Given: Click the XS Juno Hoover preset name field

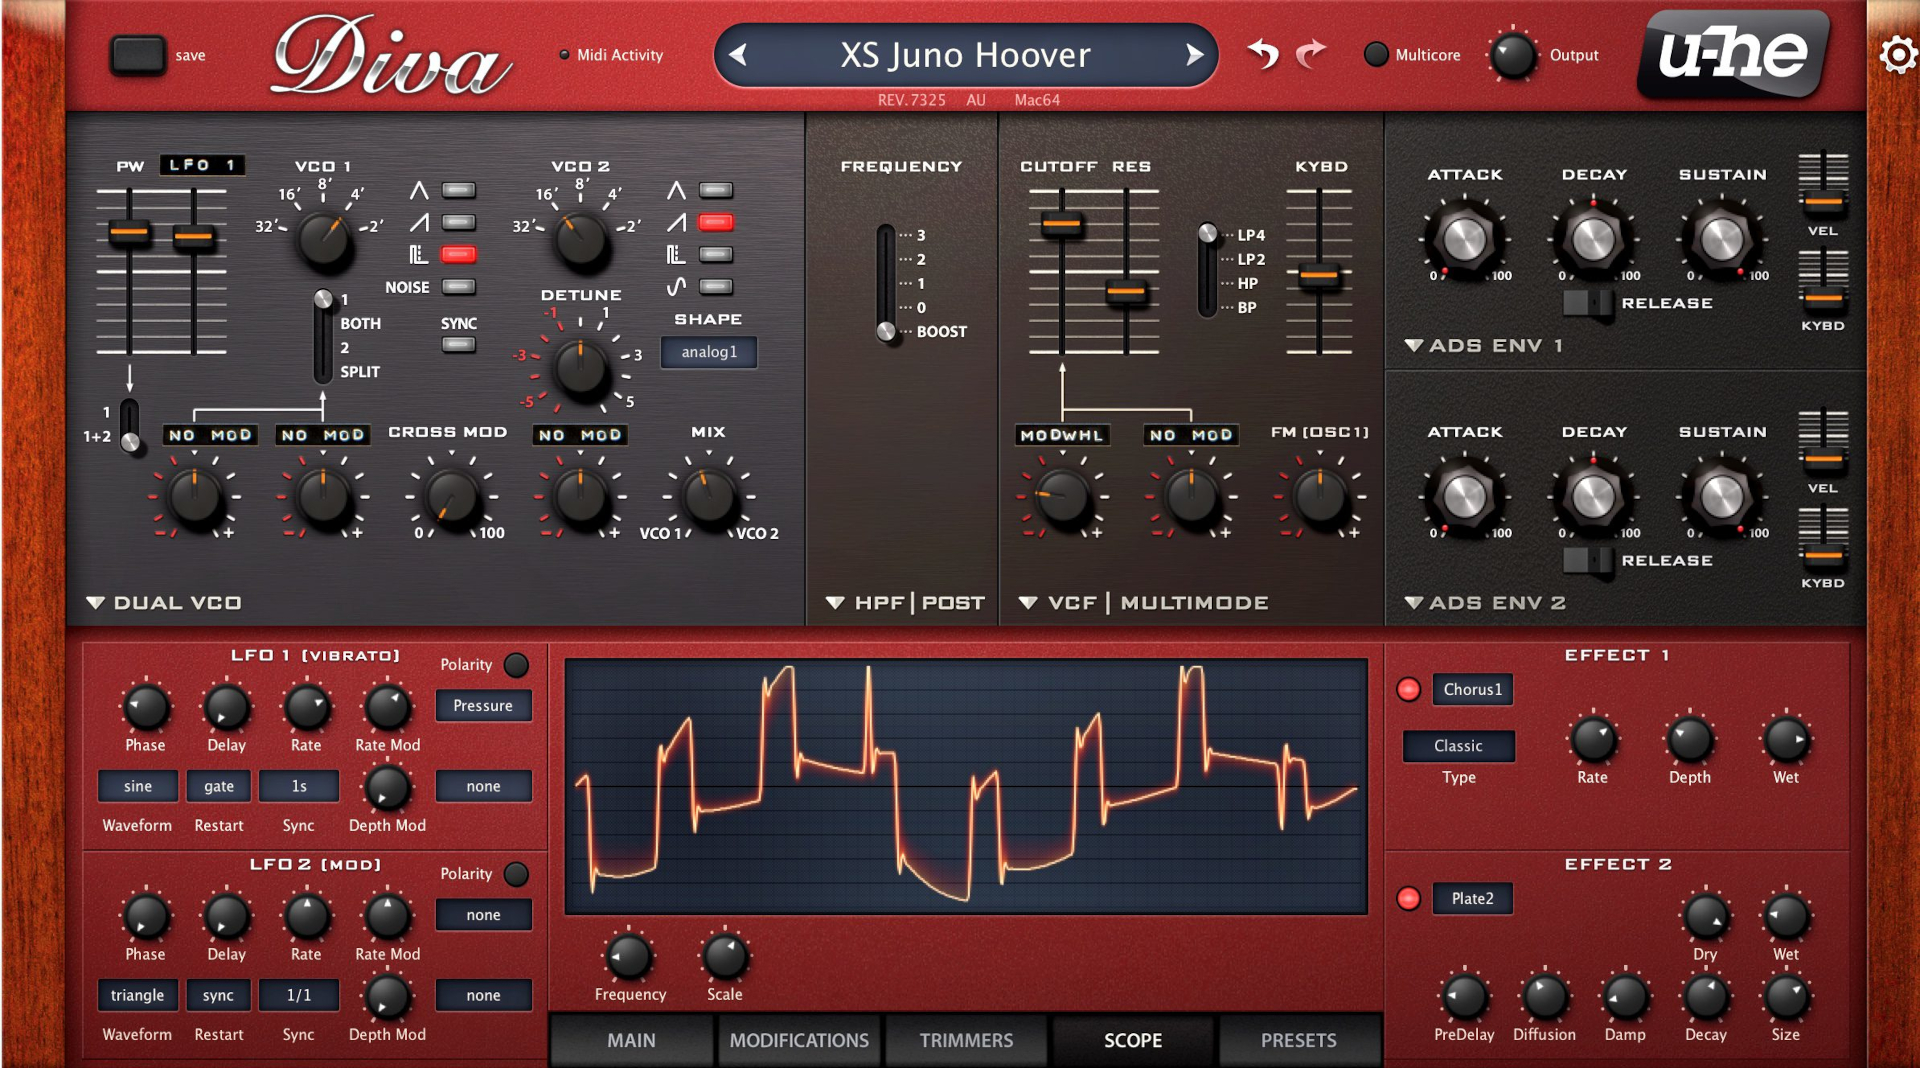Looking at the screenshot, I should click(x=966, y=55).
